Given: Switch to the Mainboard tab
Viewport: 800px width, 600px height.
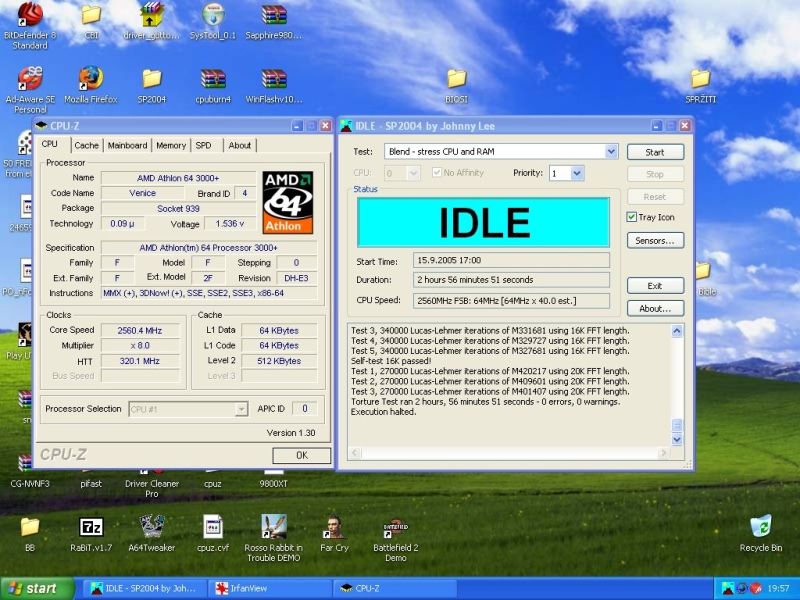Looking at the screenshot, I should pyautogui.click(x=127, y=145).
